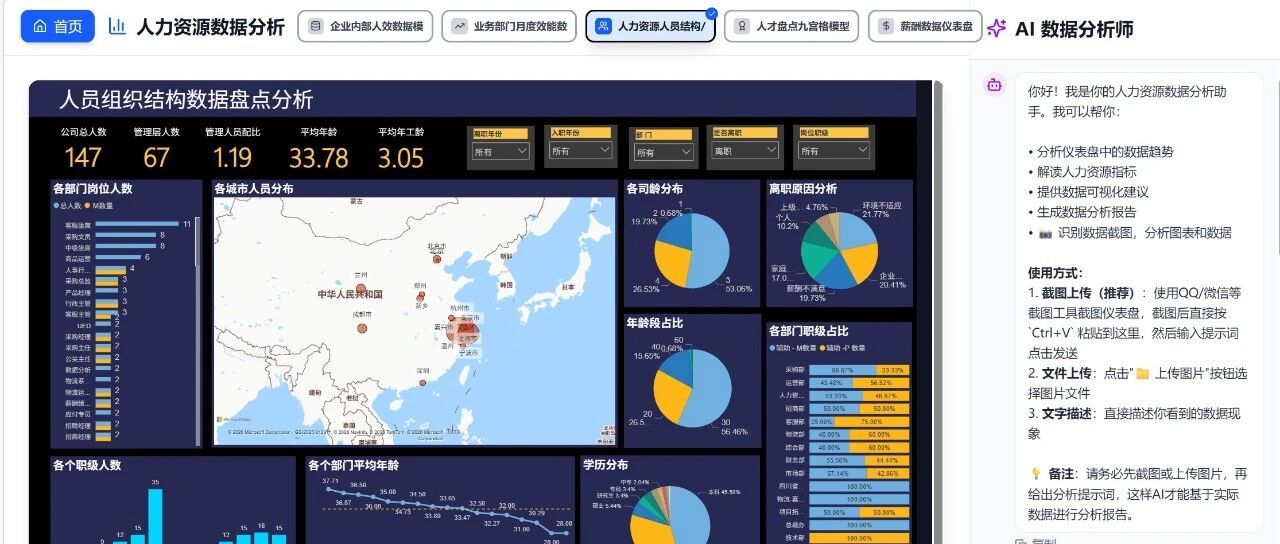Click the checkmark badge on the selected tab

point(711,13)
